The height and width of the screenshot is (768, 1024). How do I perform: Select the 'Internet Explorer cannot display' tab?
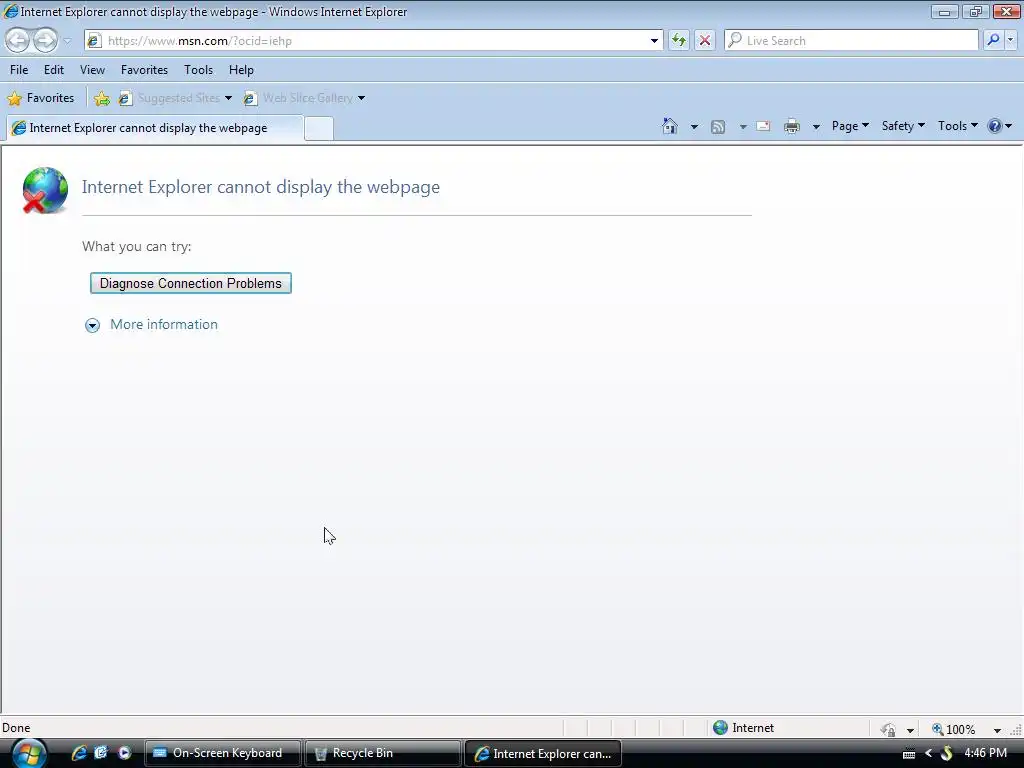tap(155, 128)
